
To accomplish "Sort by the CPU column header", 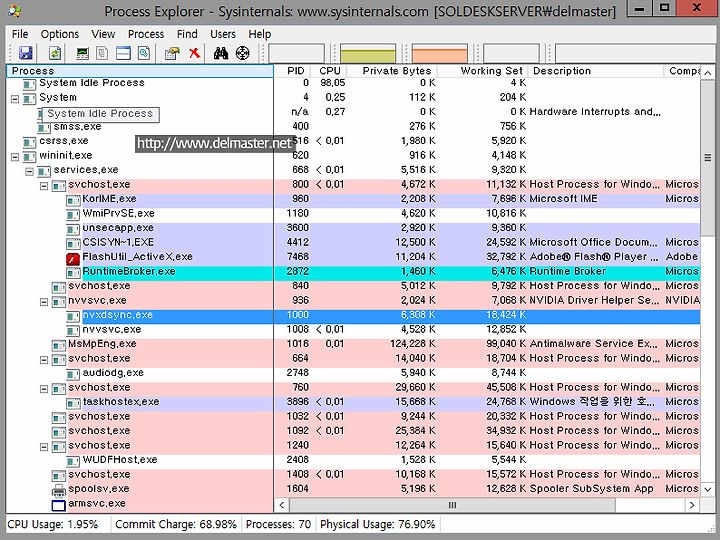I will click(x=329, y=71).
